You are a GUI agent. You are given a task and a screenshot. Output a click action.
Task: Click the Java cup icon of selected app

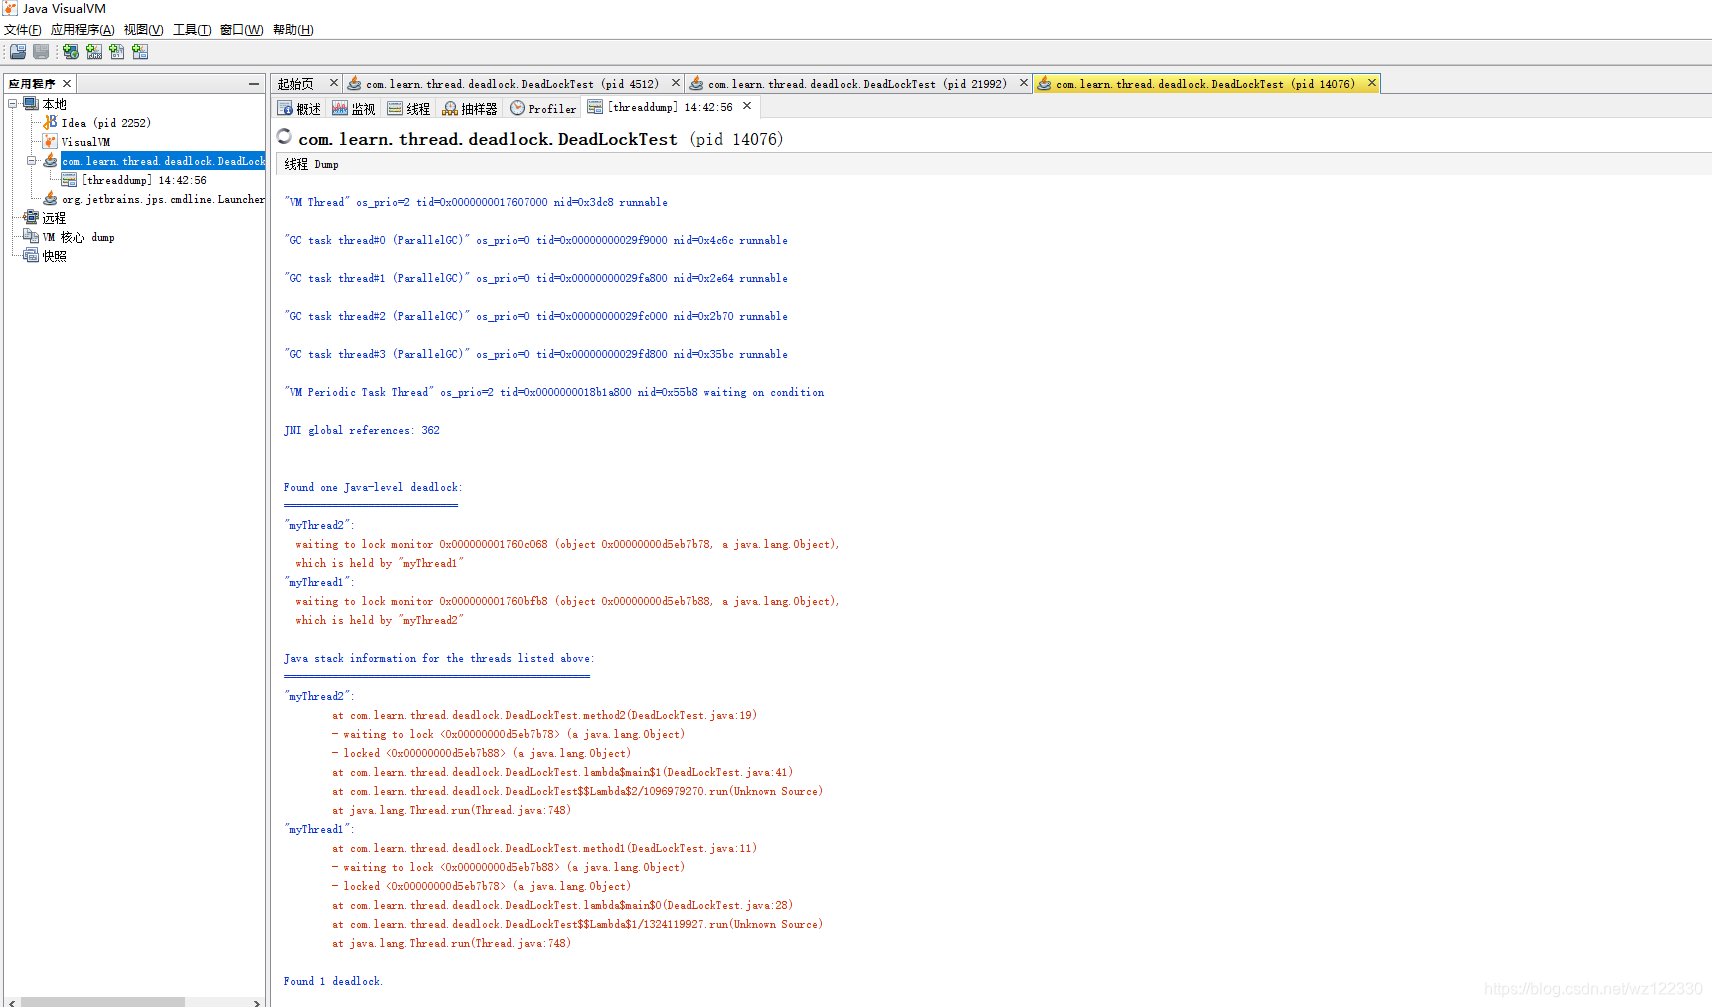click(x=50, y=161)
